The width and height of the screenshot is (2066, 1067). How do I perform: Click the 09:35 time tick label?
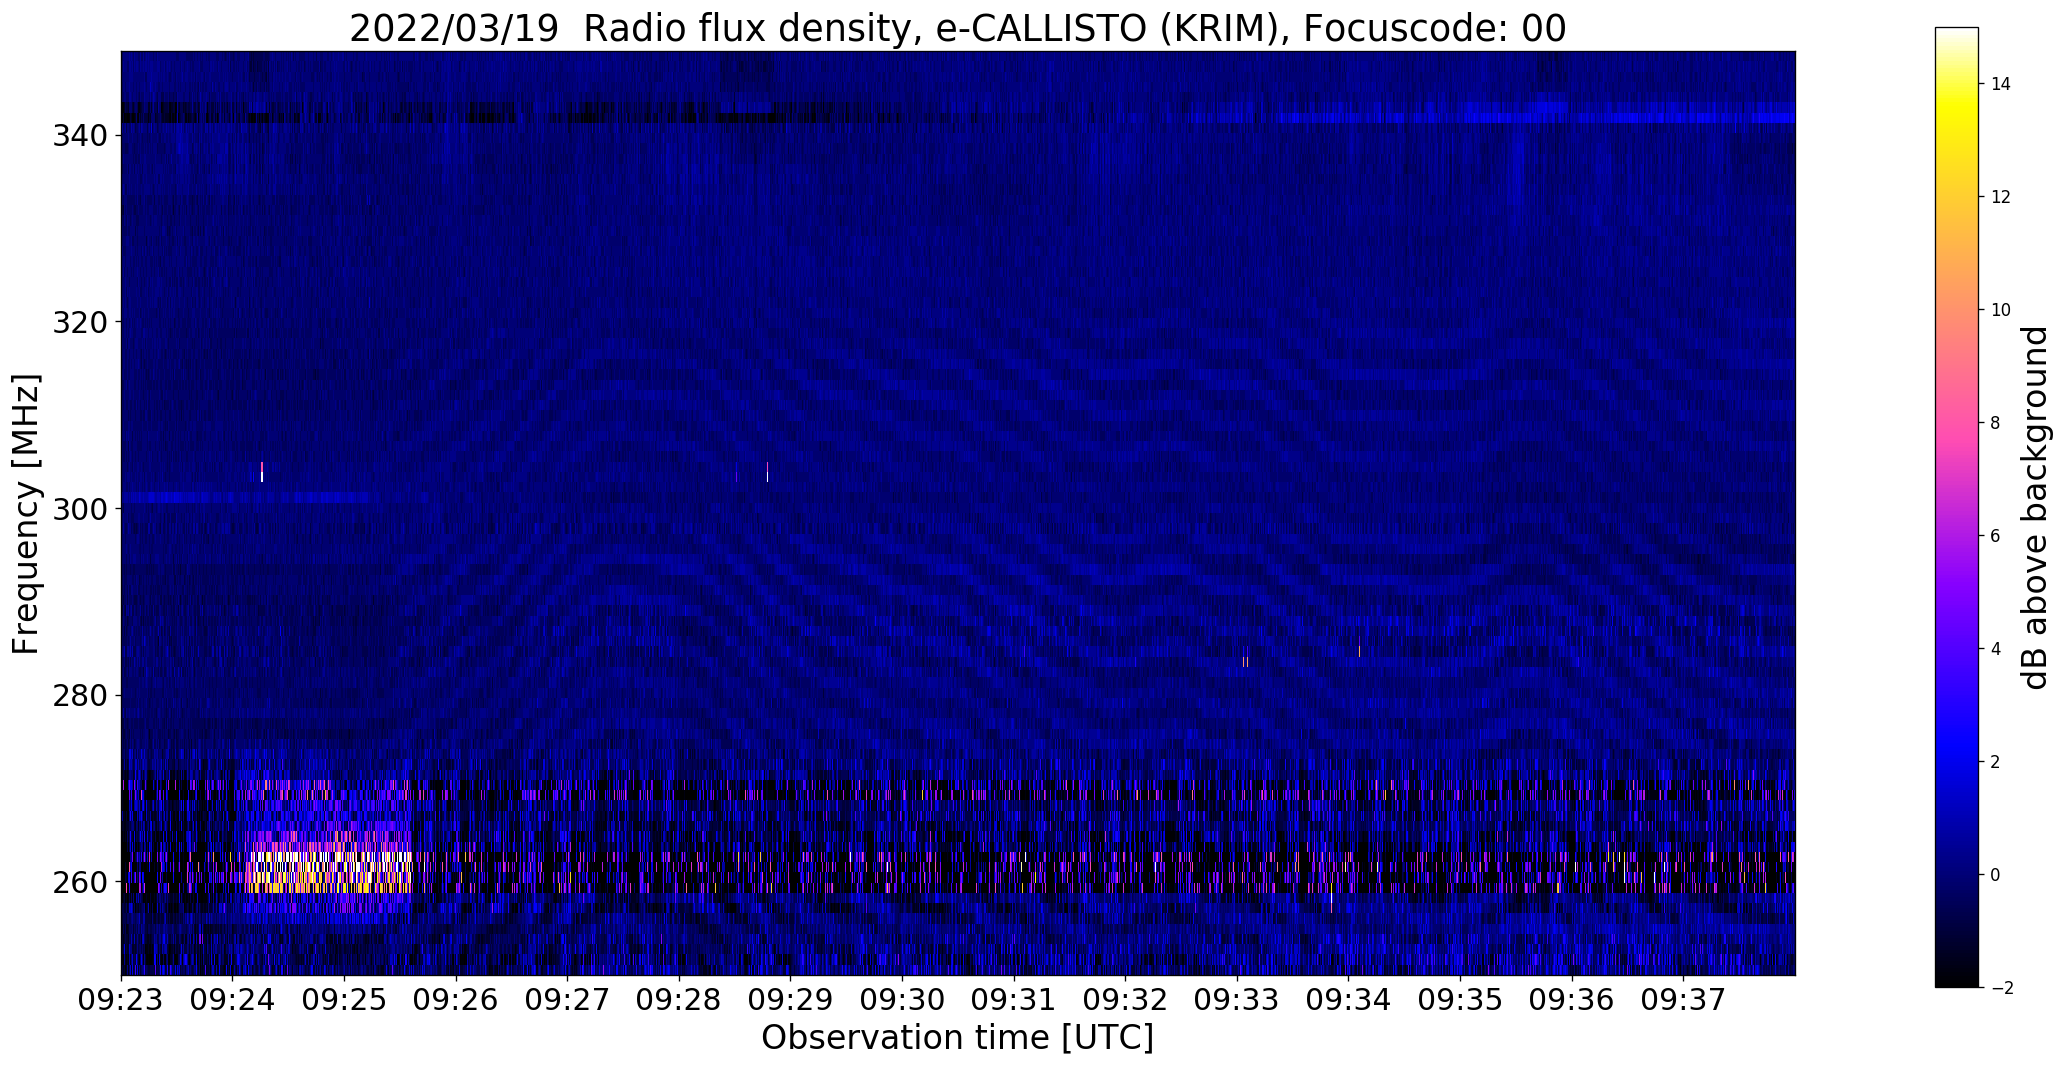[x=1460, y=1000]
